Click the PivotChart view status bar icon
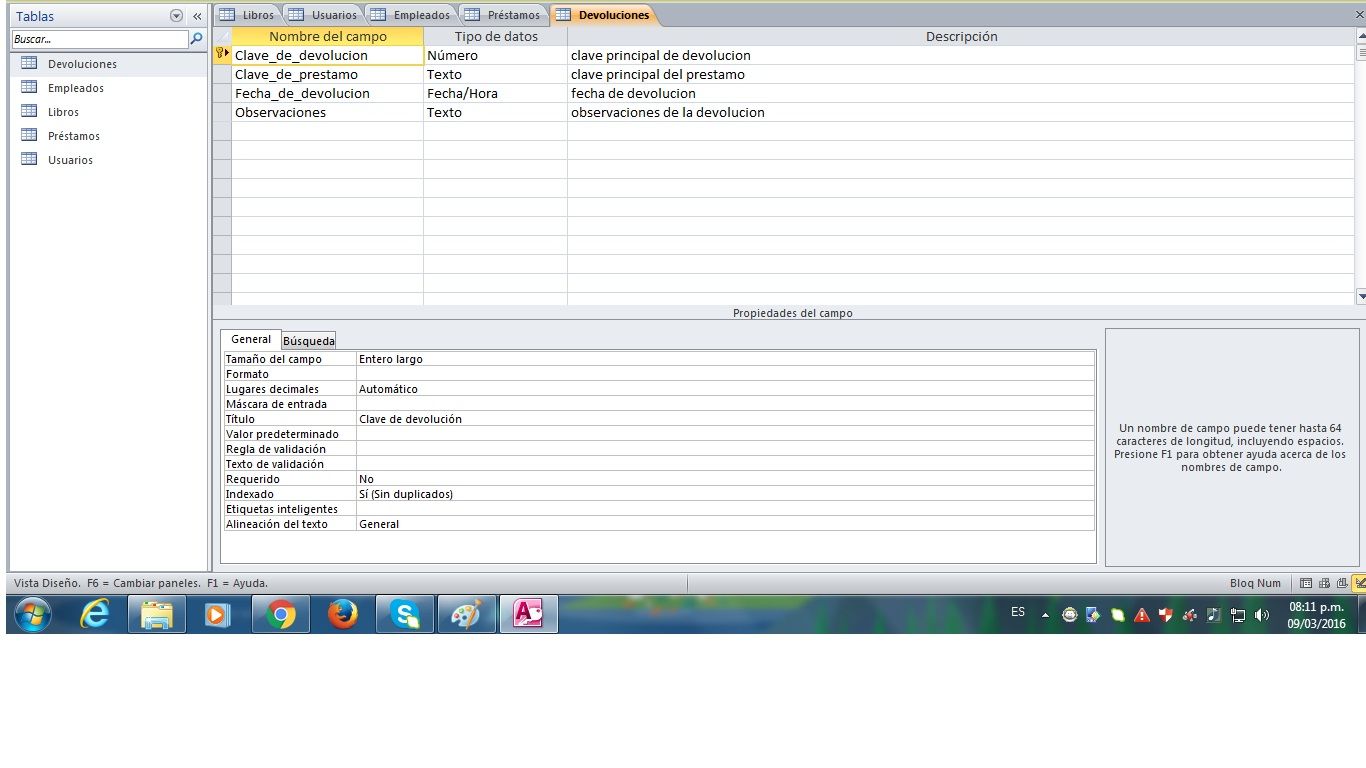 (1341, 583)
